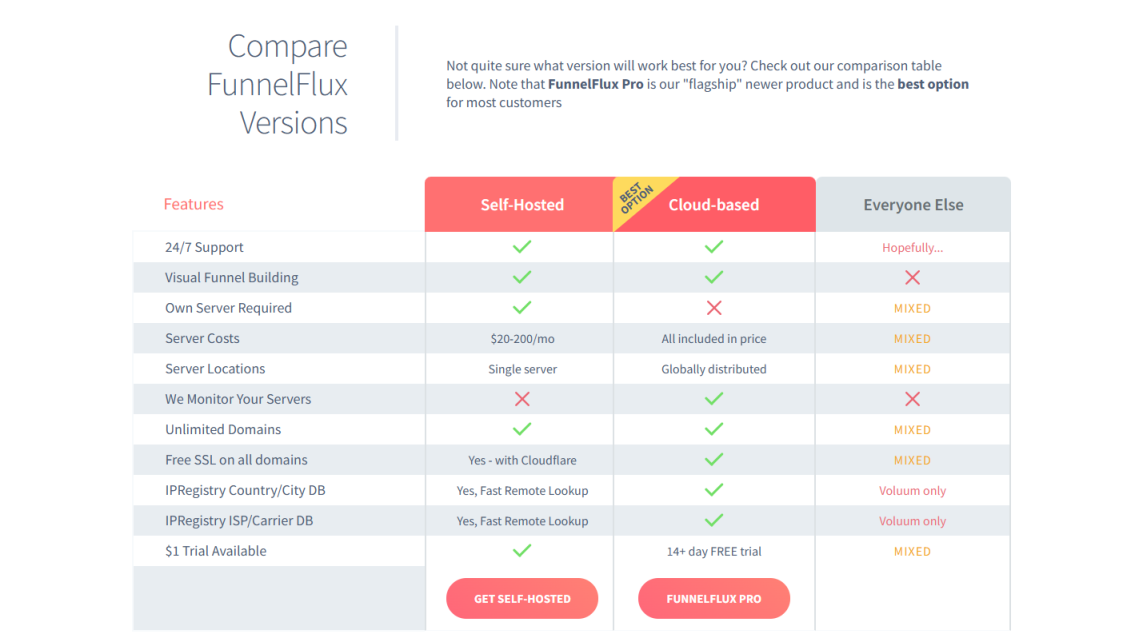
Task: Click Self-Hosted 24/7 Support checkmark
Action: click(521, 247)
